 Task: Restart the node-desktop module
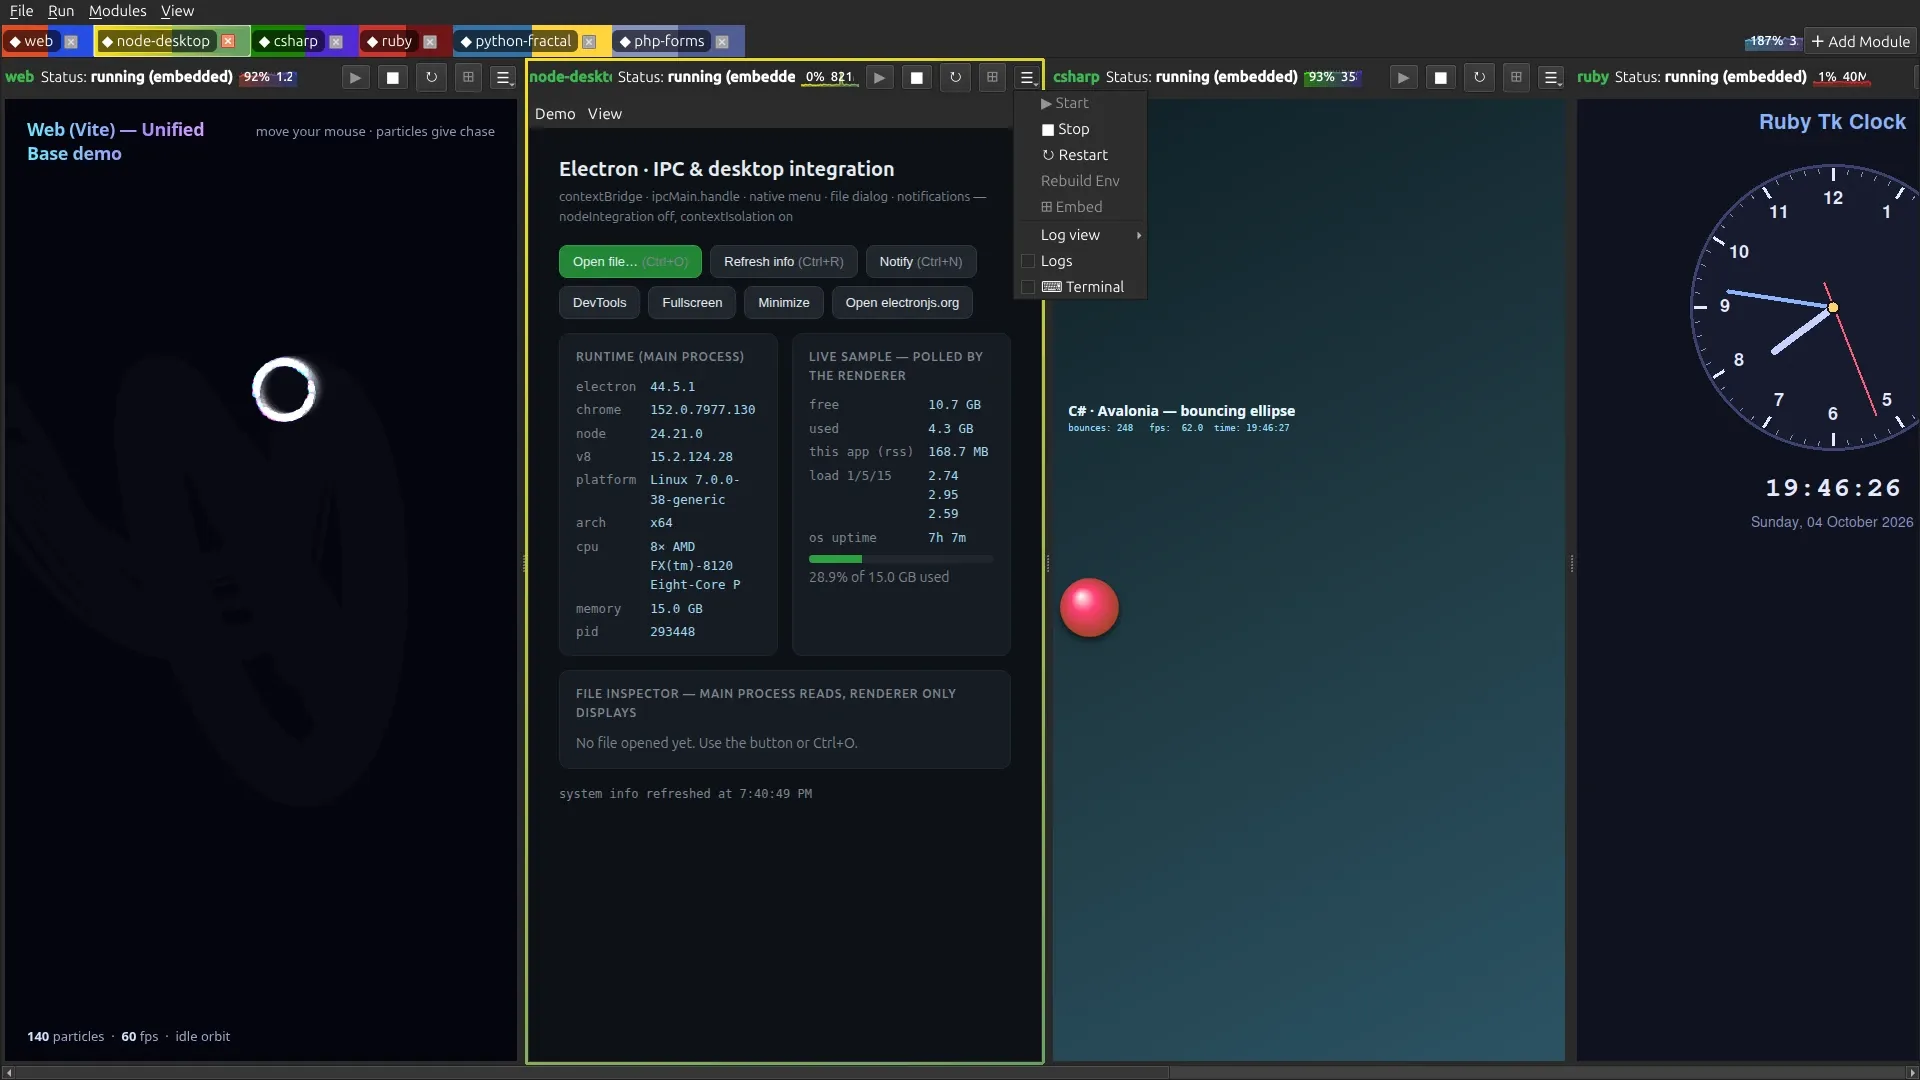(x=955, y=77)
